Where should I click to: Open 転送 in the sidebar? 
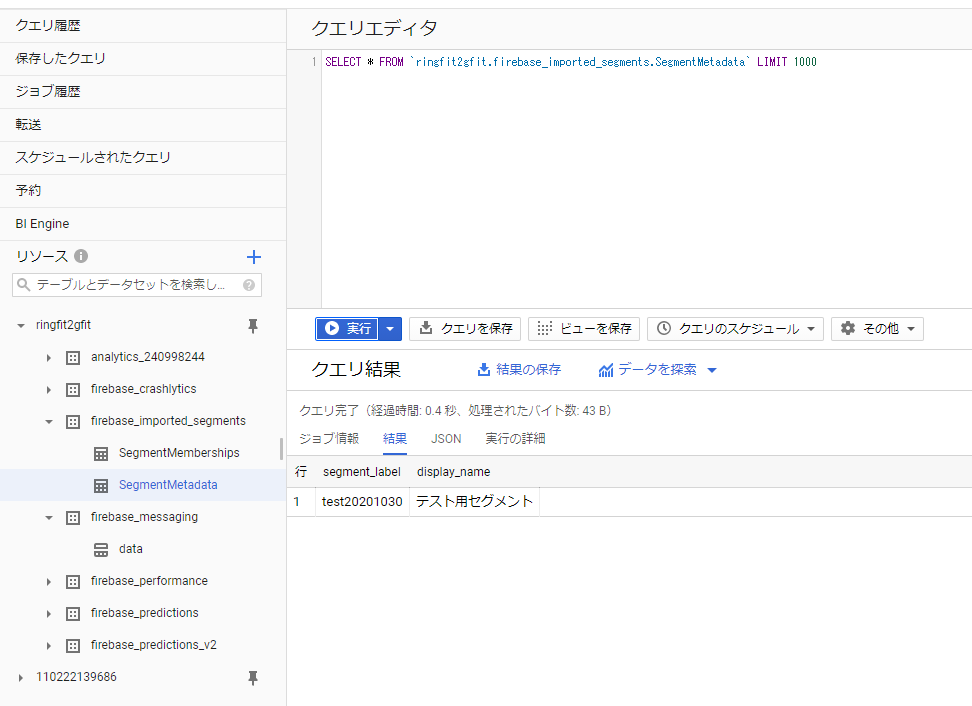(143, 125)
